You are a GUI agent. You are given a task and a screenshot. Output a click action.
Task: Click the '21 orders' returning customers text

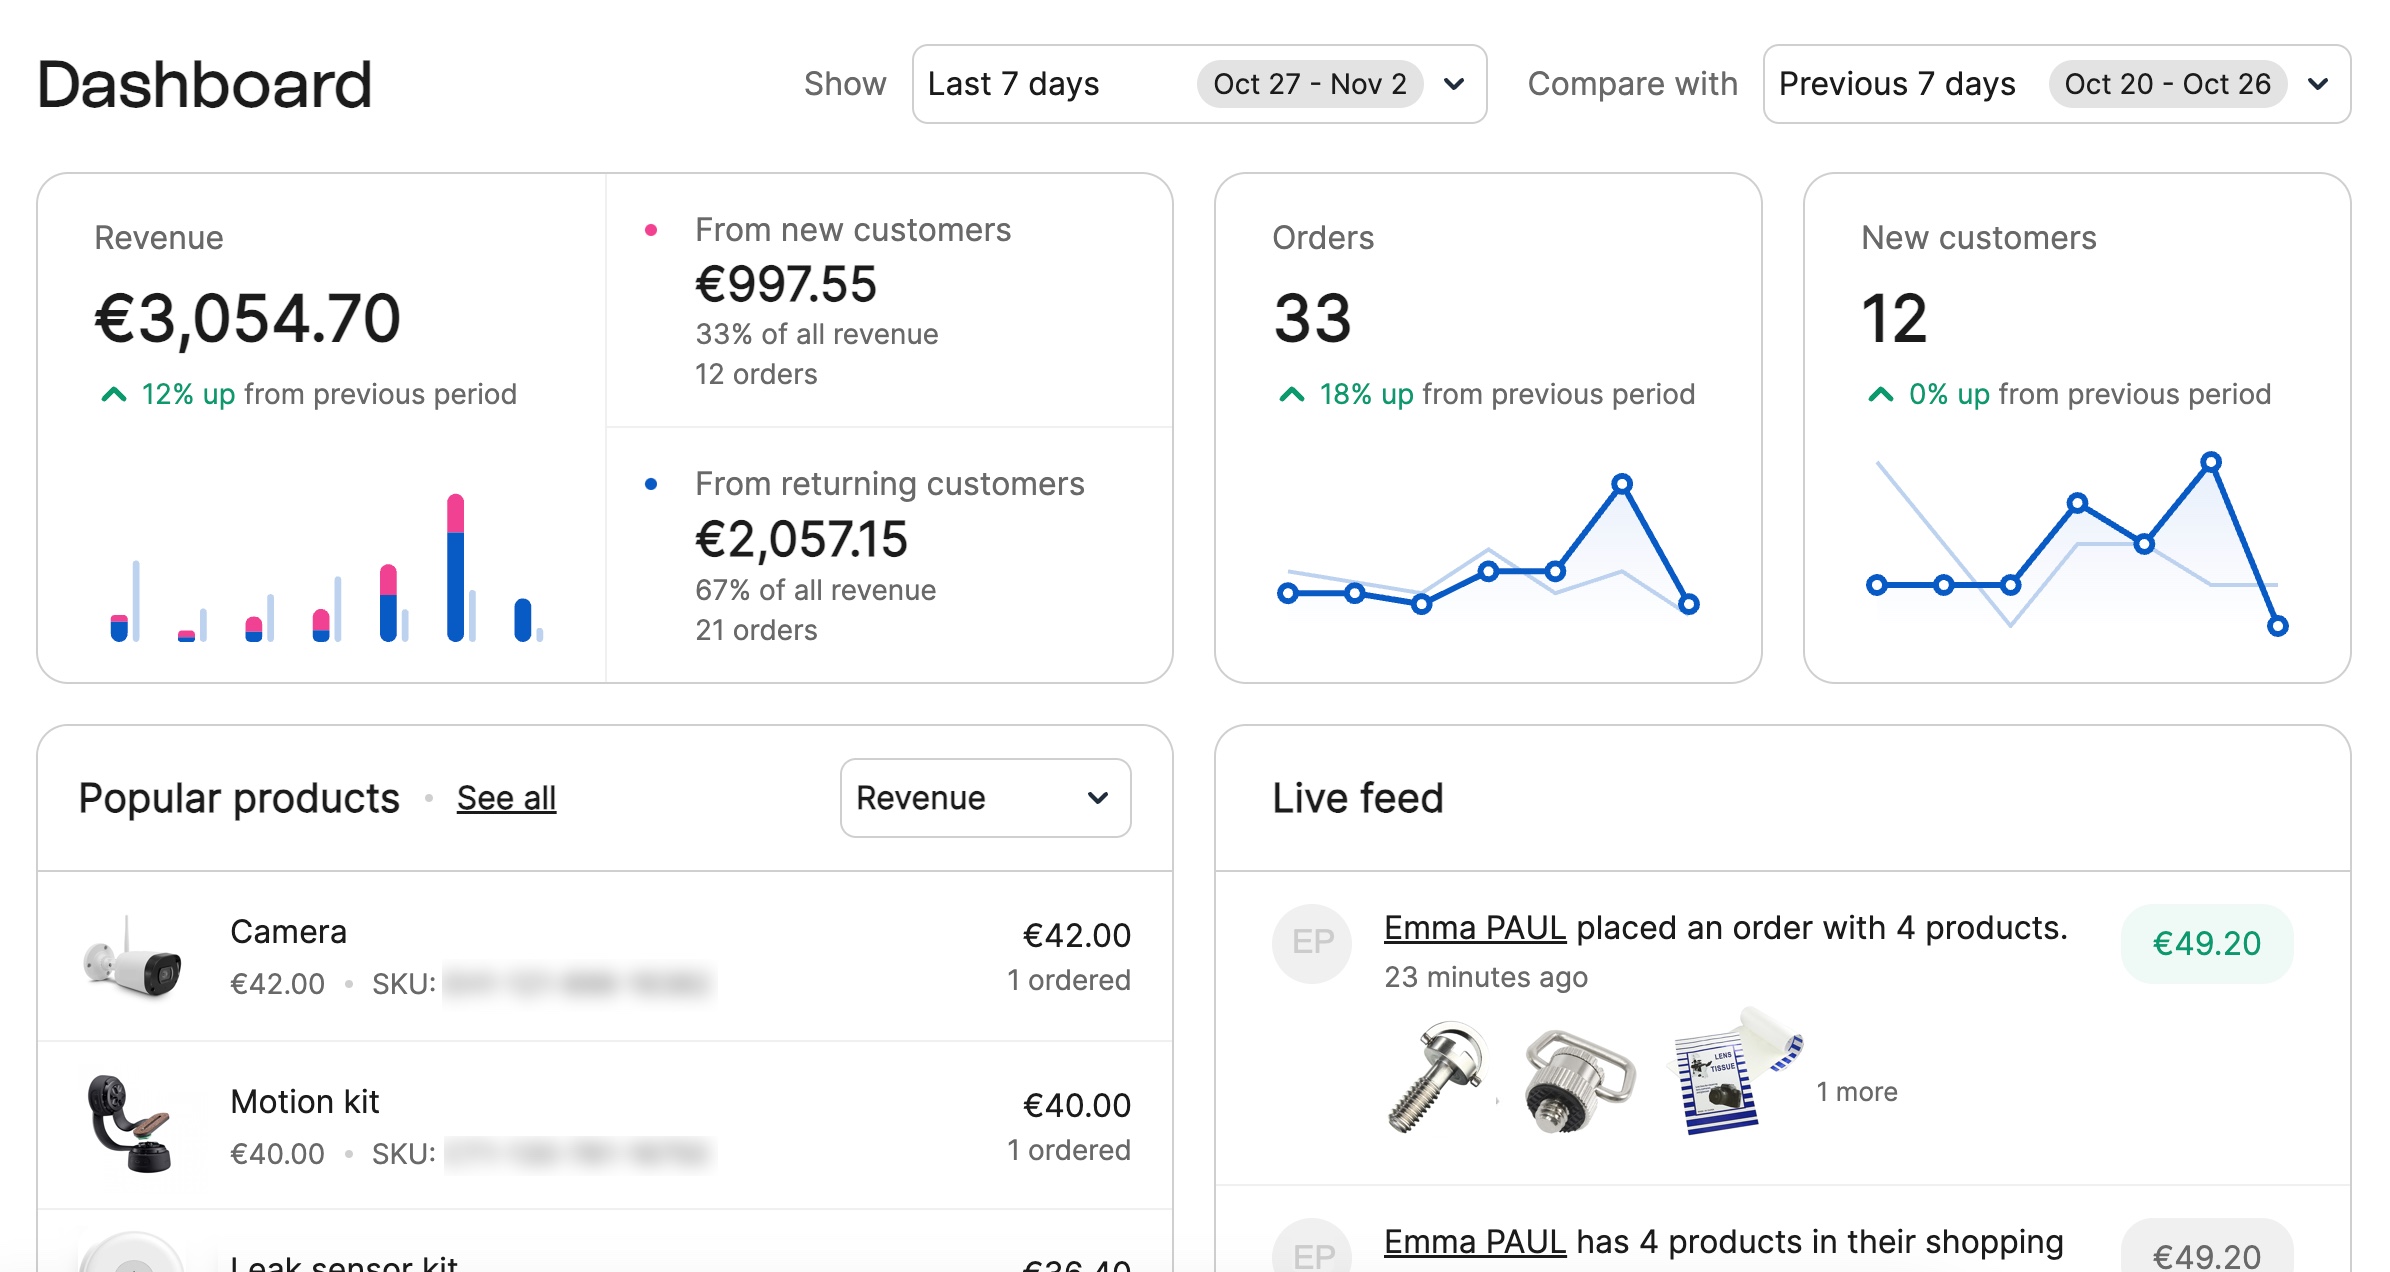click(756, 630)
